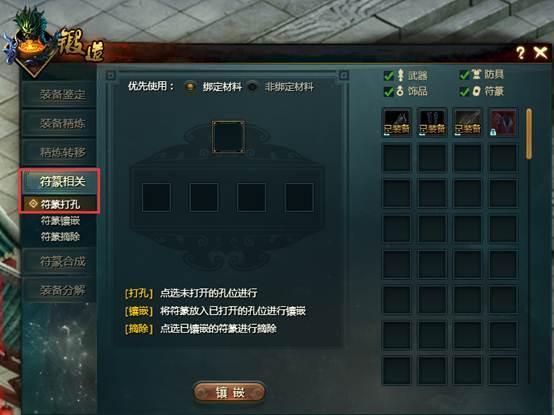
Task: Click the inventory grid scrollbar handle
Action: point(529,134)
